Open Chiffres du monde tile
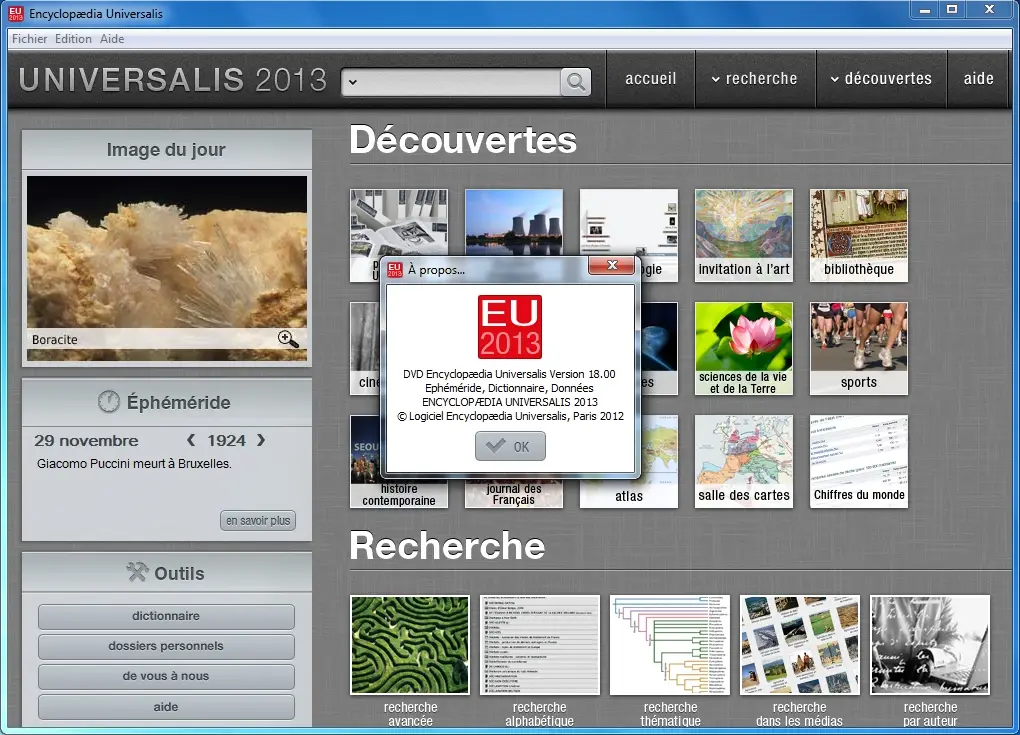Screen dimensions: 1020x735 coord(859,461)
